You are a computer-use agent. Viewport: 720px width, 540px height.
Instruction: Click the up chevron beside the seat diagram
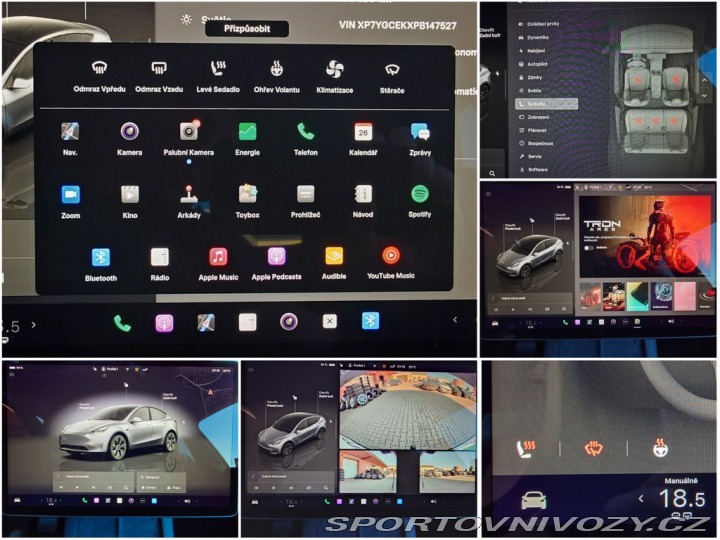tap(704, 80)
